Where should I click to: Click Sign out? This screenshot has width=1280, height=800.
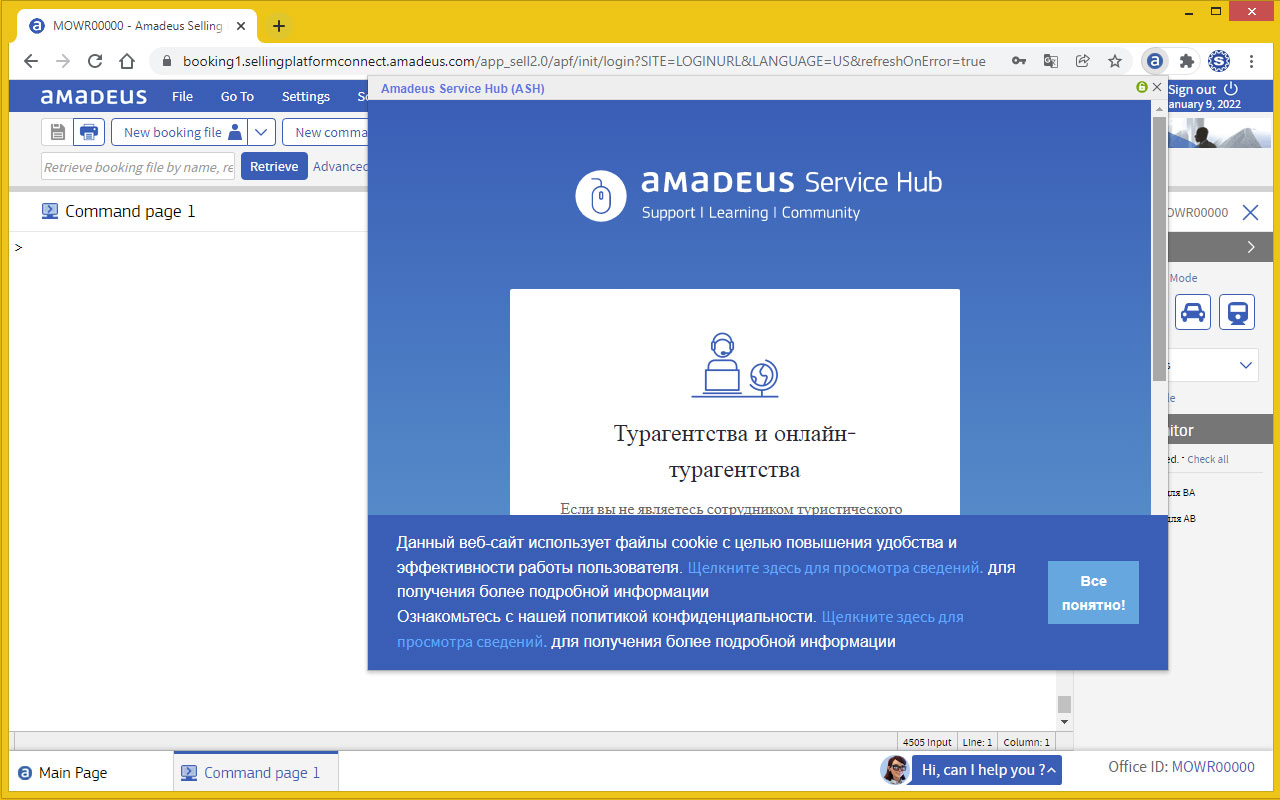pos(1192,89)
